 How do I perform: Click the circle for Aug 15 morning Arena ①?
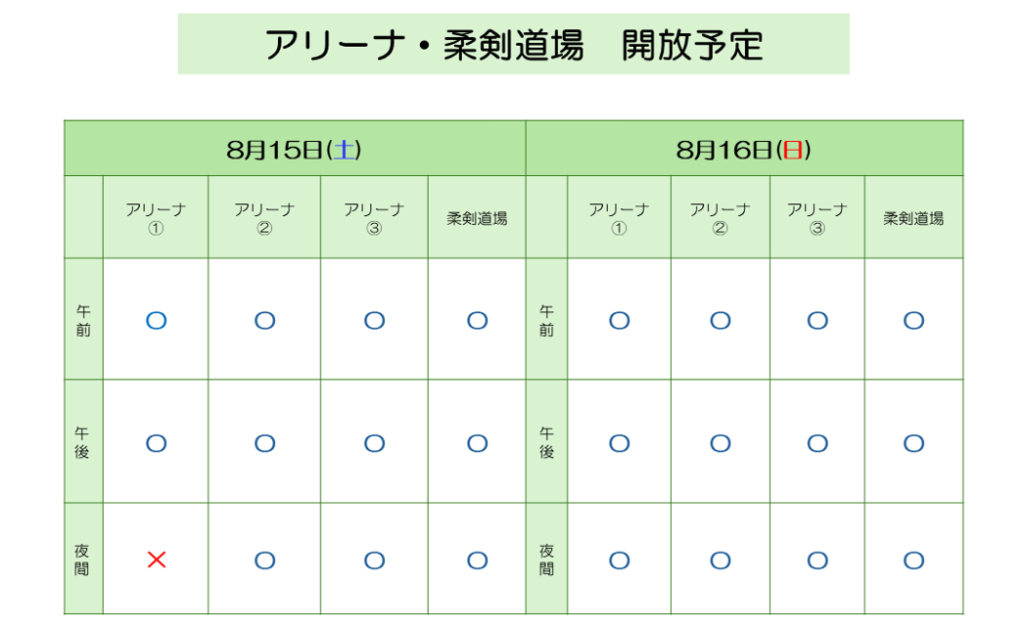point(156,321)
